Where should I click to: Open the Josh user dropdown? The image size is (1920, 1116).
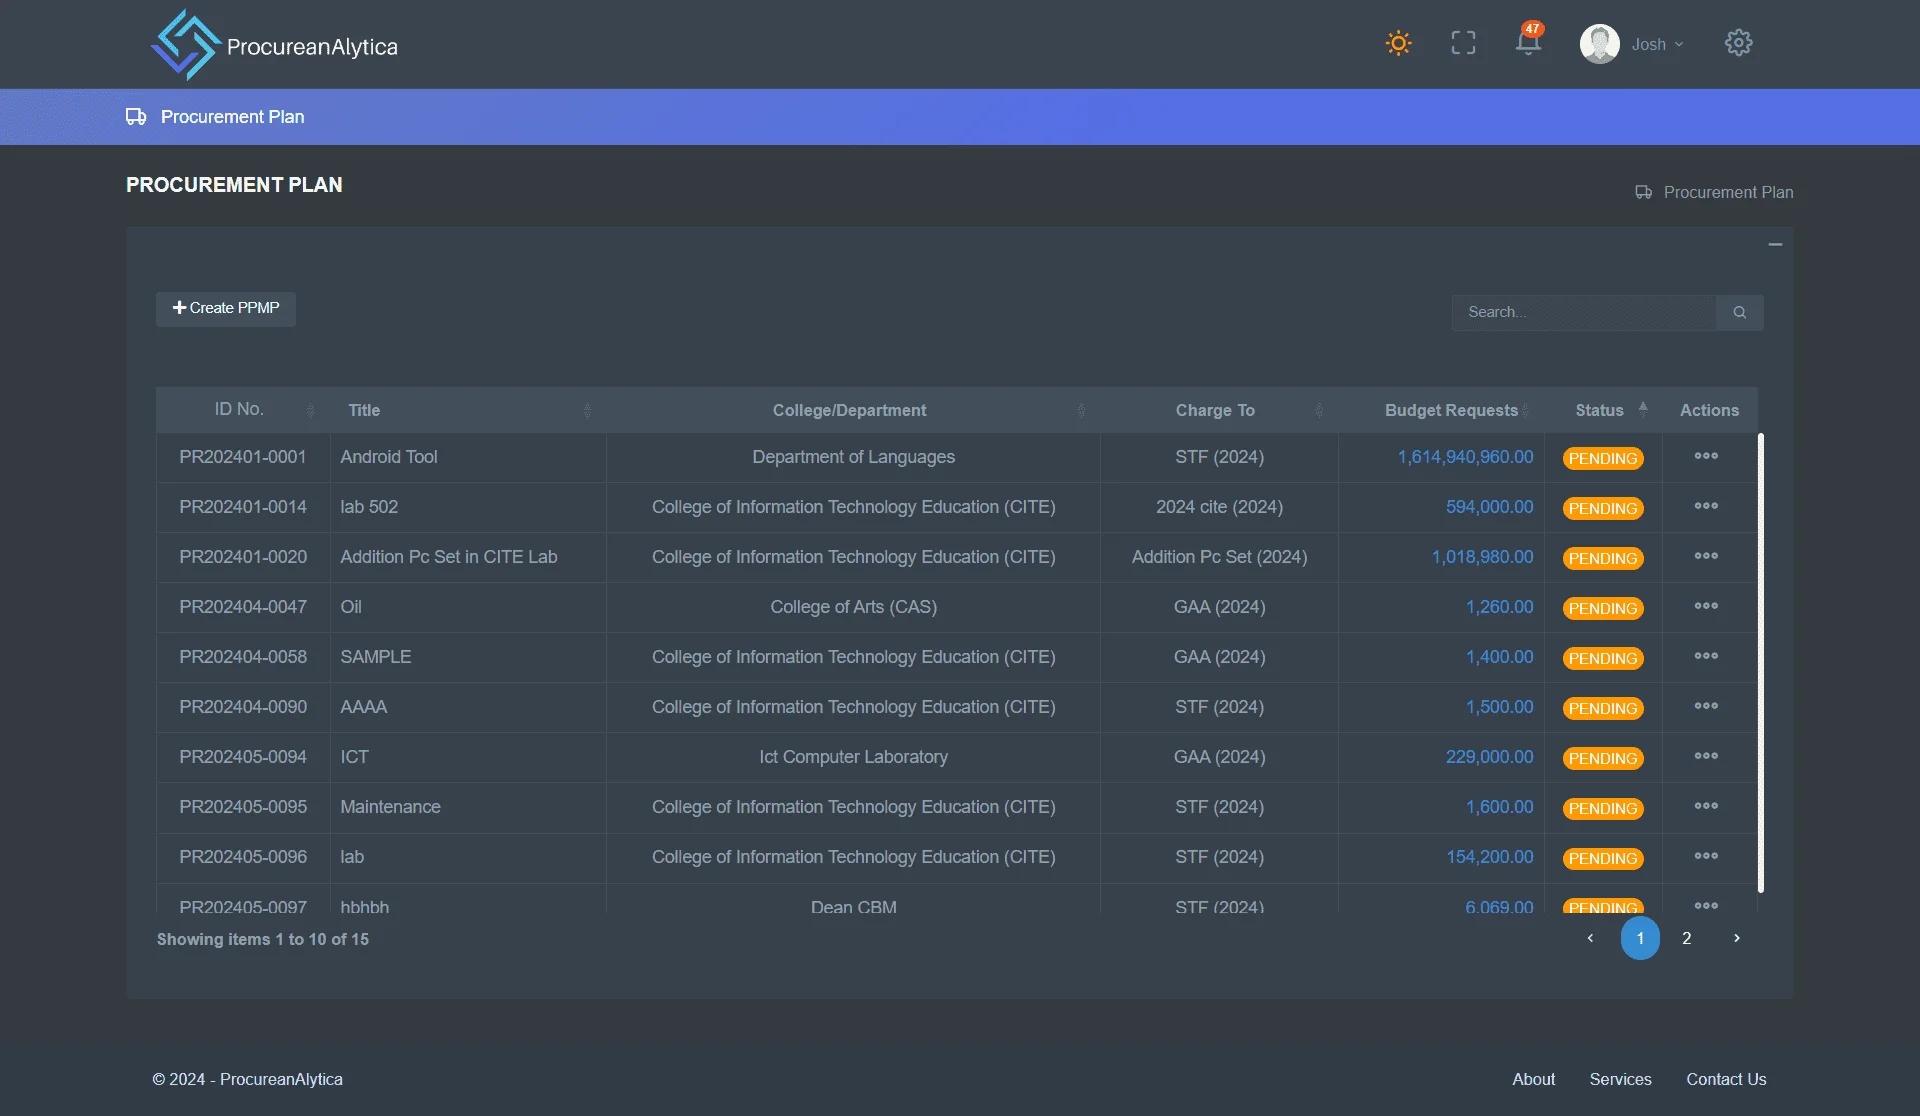click(1657, 44)
